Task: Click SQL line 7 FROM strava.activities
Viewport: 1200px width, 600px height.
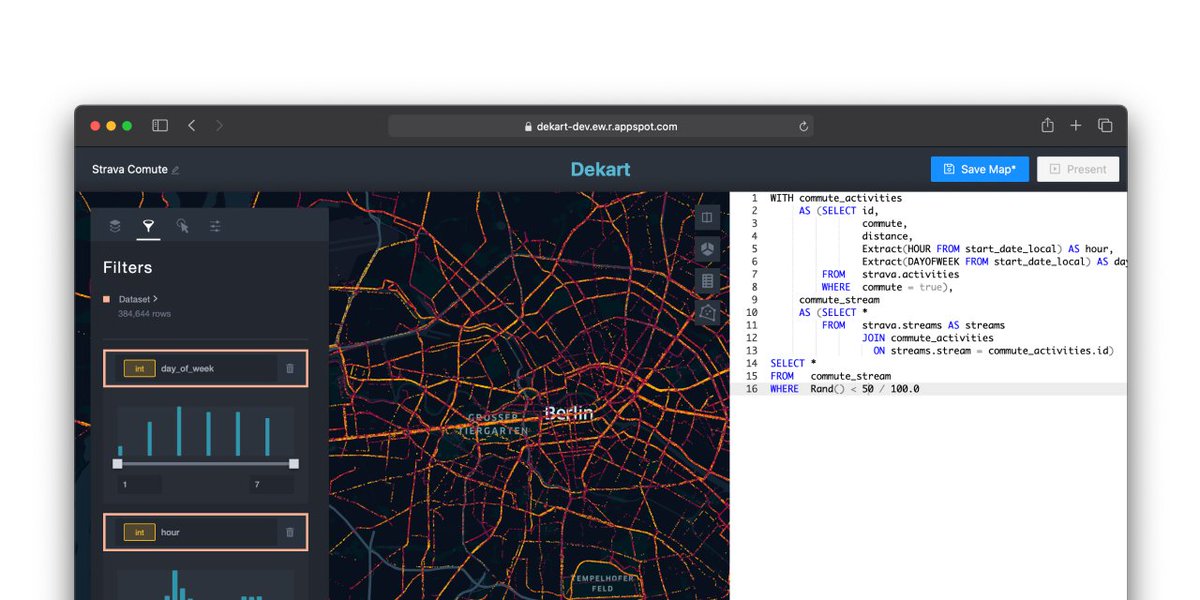Action: (890, 274)
